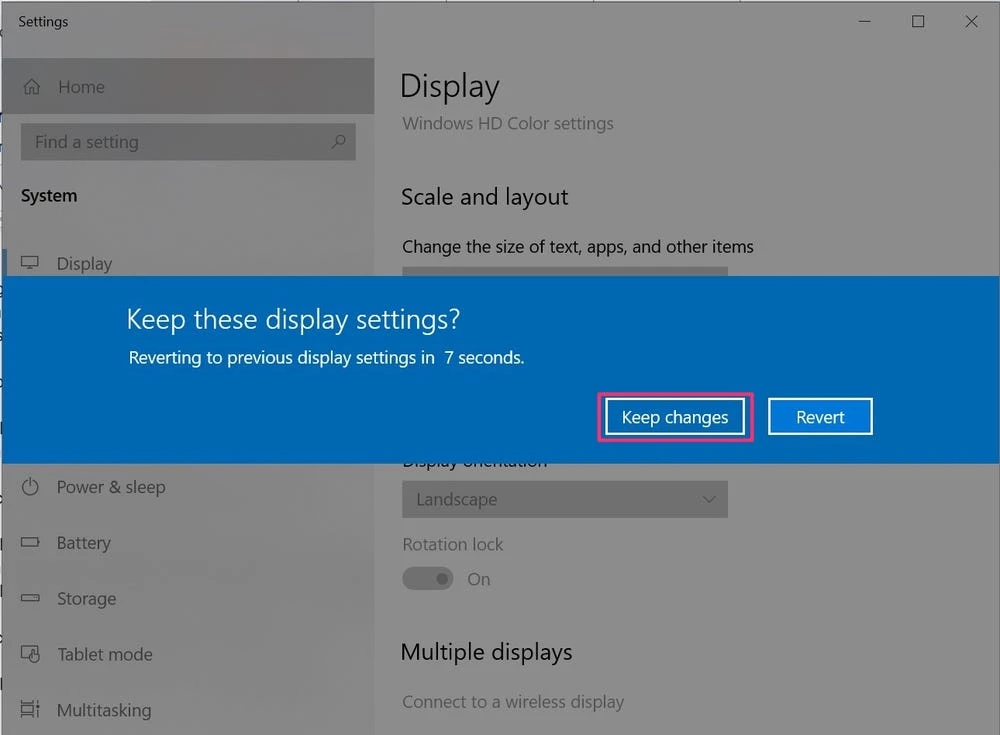
Task: Open the Display orientation Landscape dropdown
Action: pos(565,499)
